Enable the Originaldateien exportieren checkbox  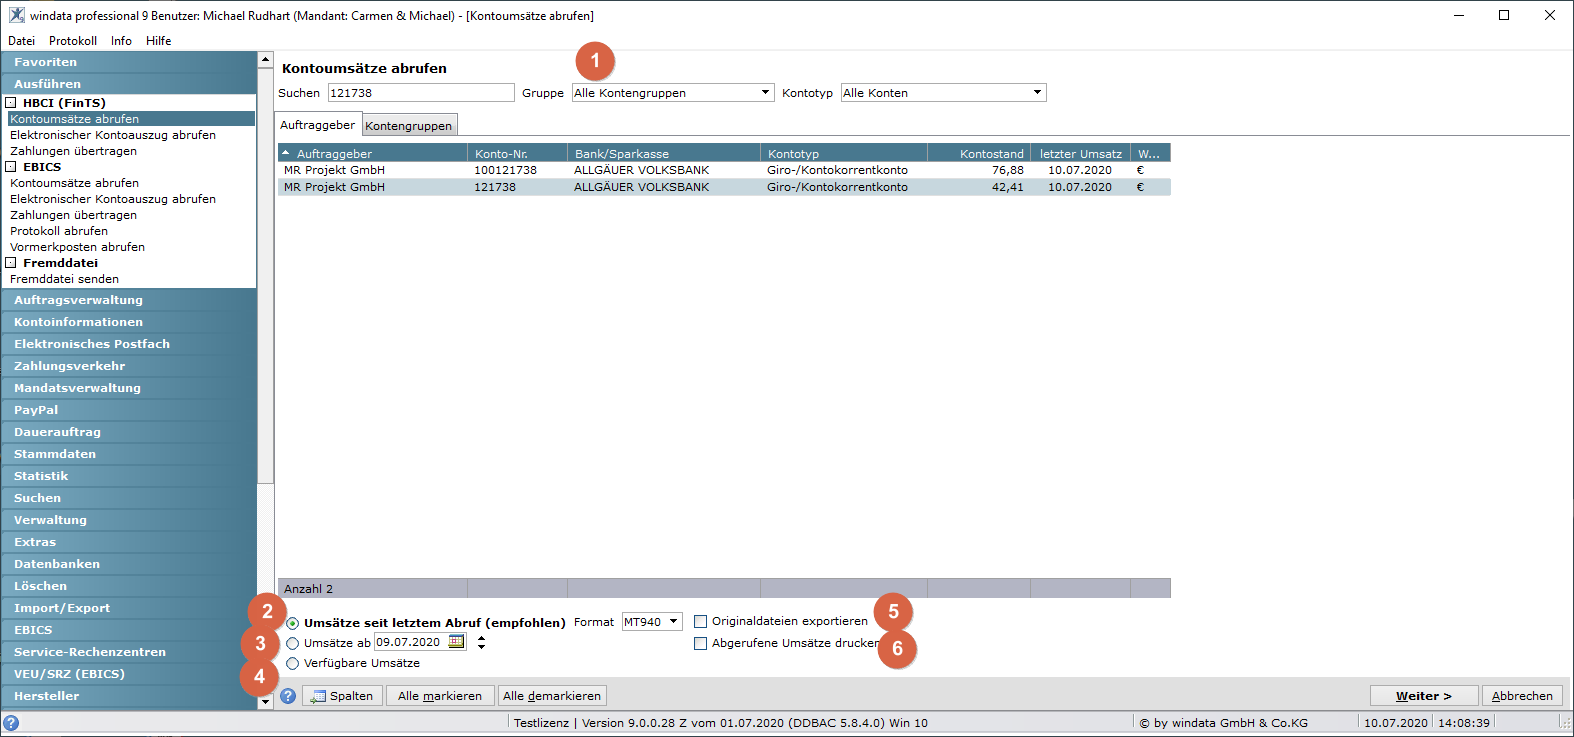[x=700, y=621]
